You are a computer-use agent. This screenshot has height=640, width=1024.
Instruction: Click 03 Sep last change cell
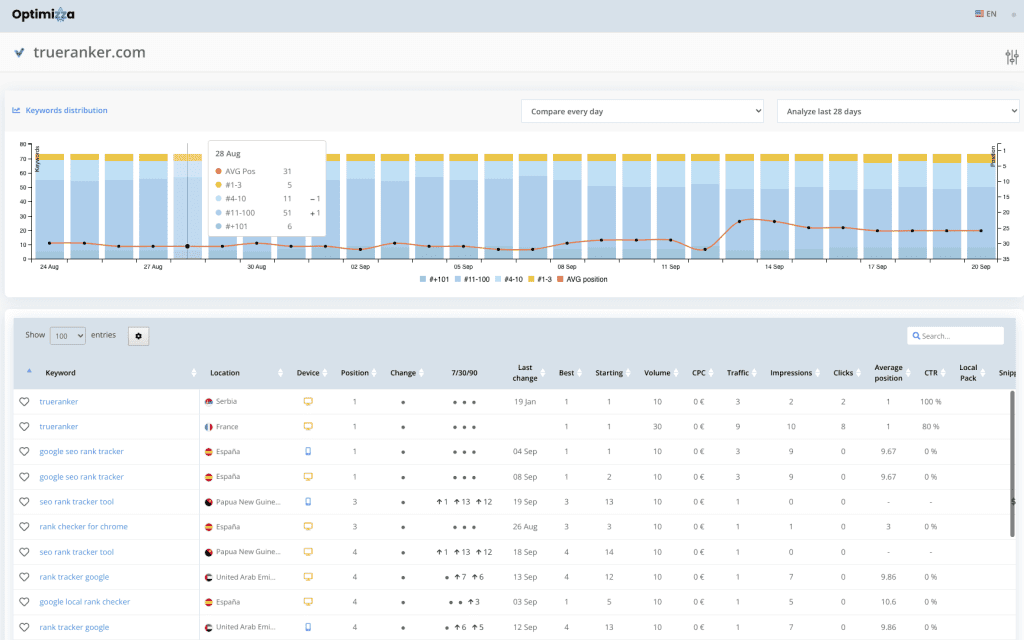tap(524, 602)
